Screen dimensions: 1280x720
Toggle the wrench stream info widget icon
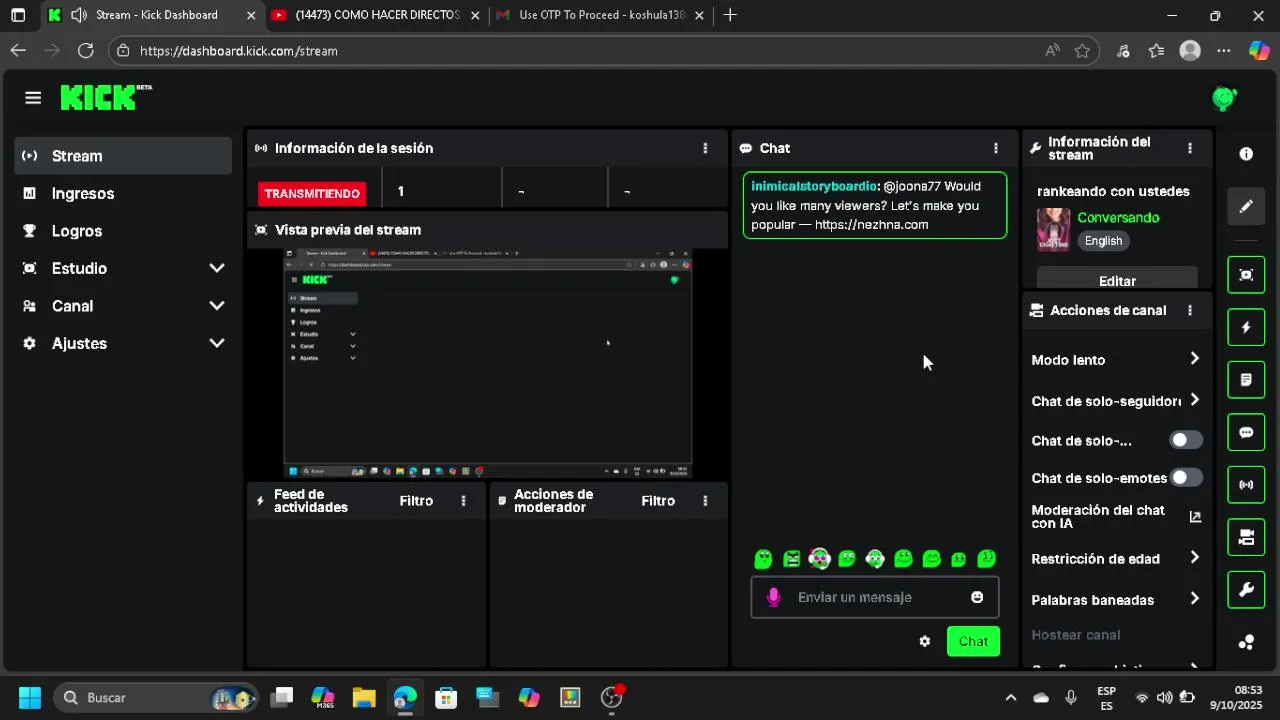click(1246, 590)
